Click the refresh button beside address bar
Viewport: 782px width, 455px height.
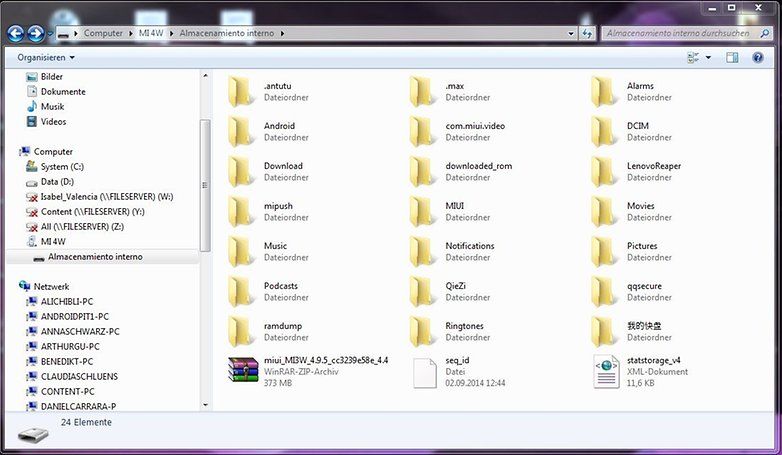587,33
